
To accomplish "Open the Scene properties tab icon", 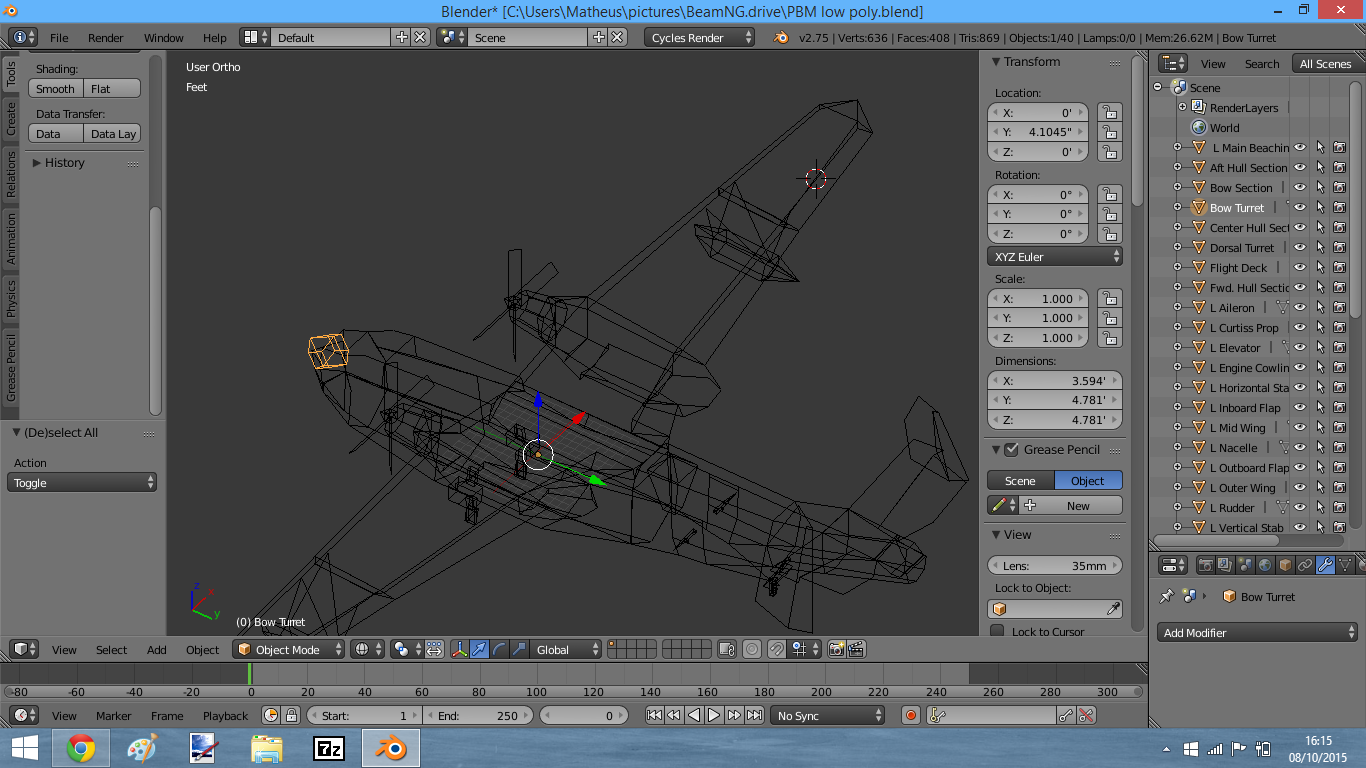I will (x=1246, y=565).
